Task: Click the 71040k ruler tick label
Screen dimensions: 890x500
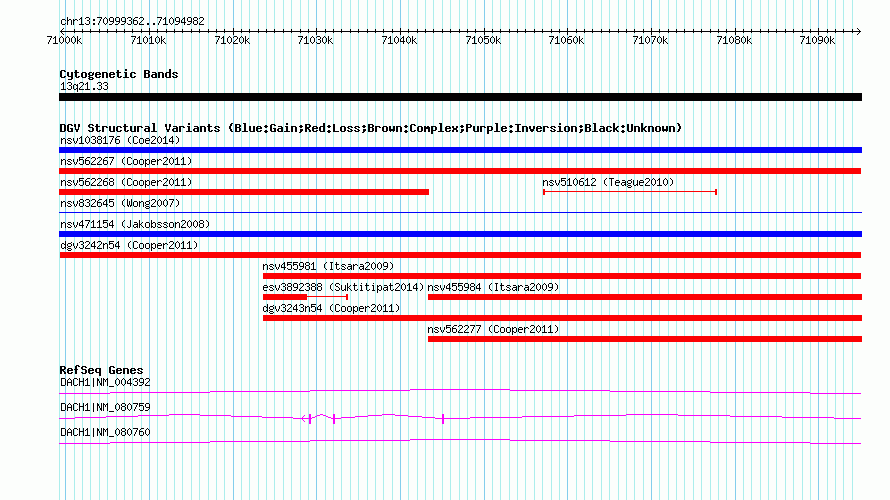Action: (400, 40)
